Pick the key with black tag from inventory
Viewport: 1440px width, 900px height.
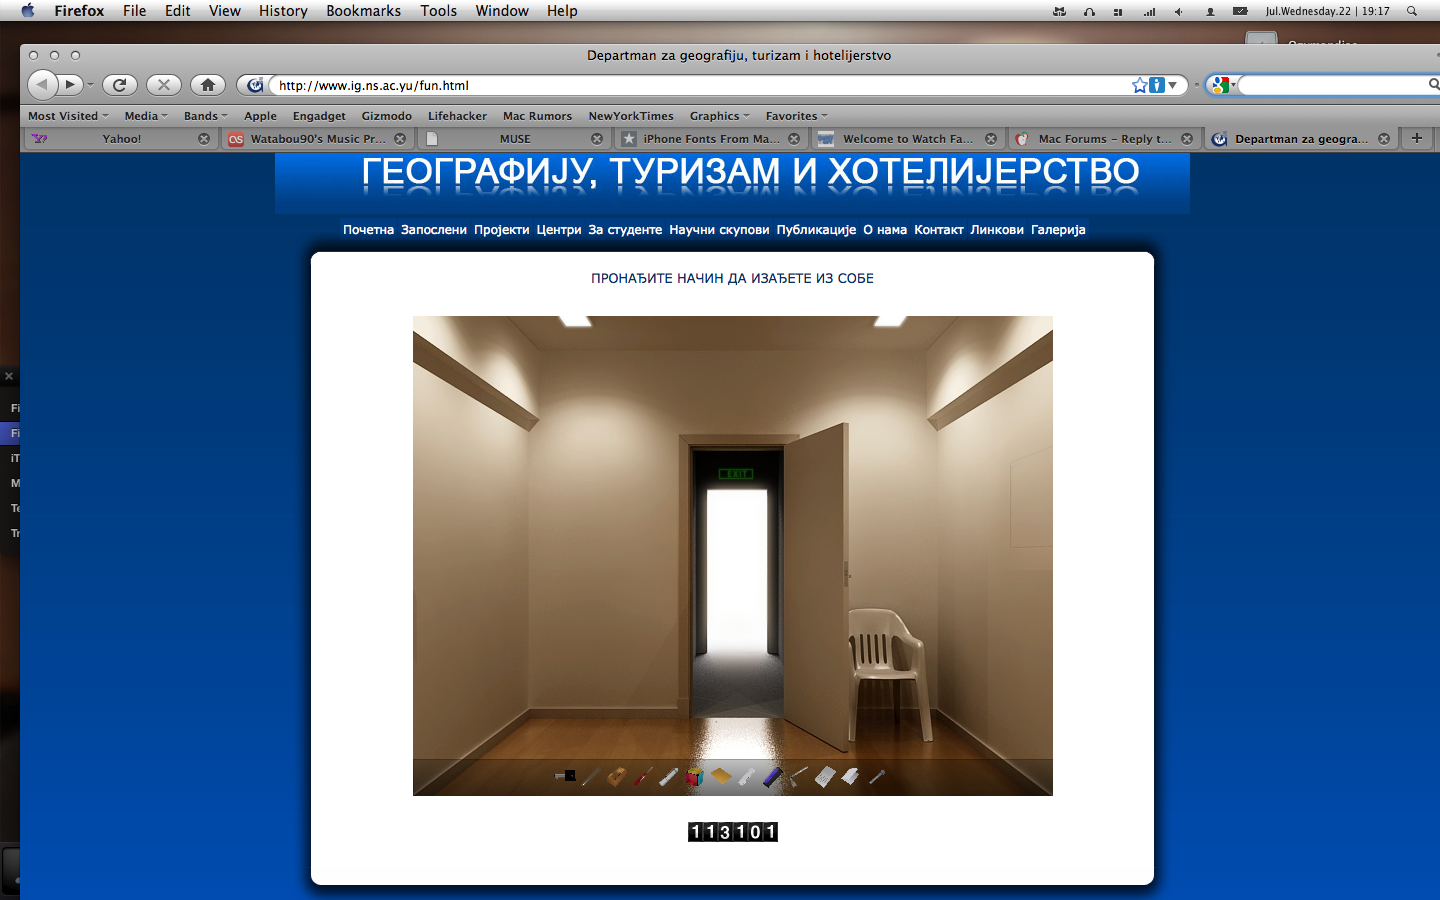(x=565, y=775)
